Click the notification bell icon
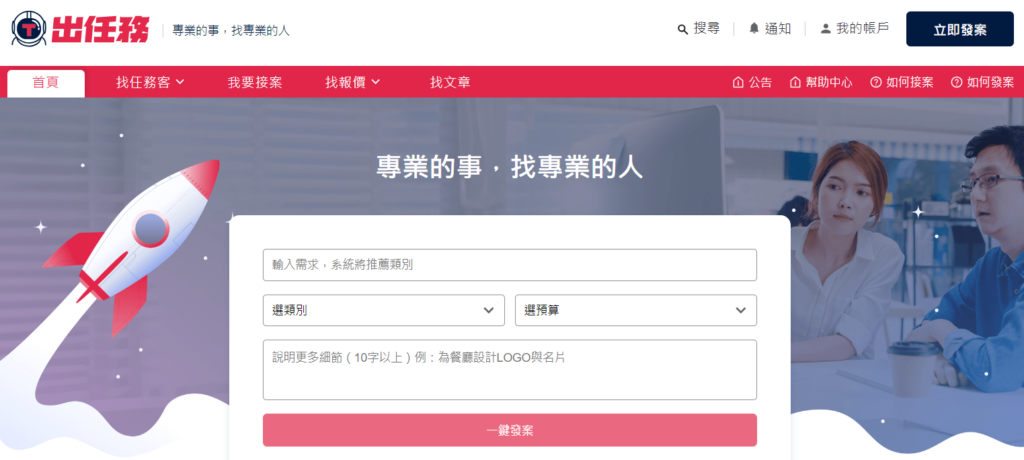 click(x=754, y=29)
